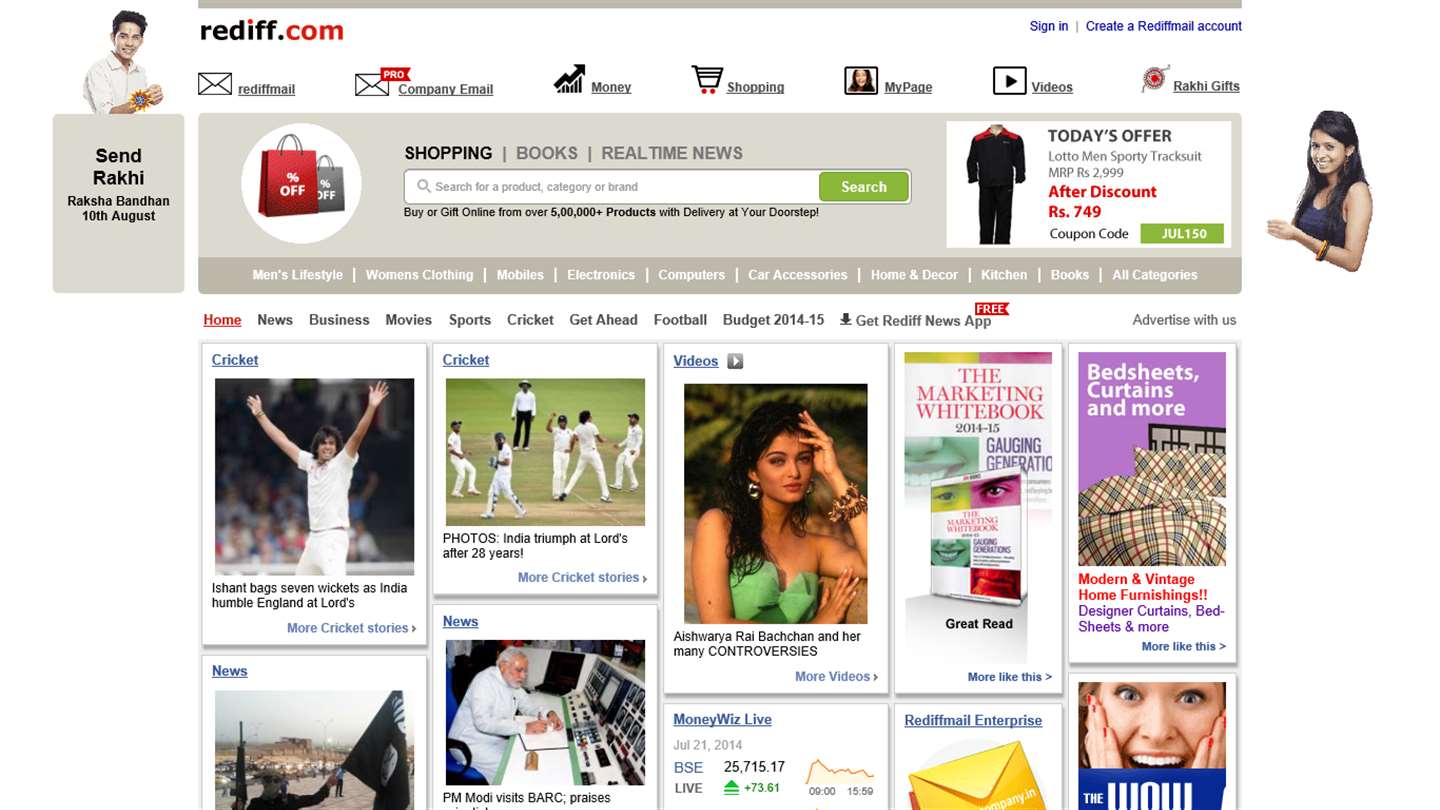1440x810 pixels.
Task: Click the green BSE up-arrow indicator
Action: 731,788
